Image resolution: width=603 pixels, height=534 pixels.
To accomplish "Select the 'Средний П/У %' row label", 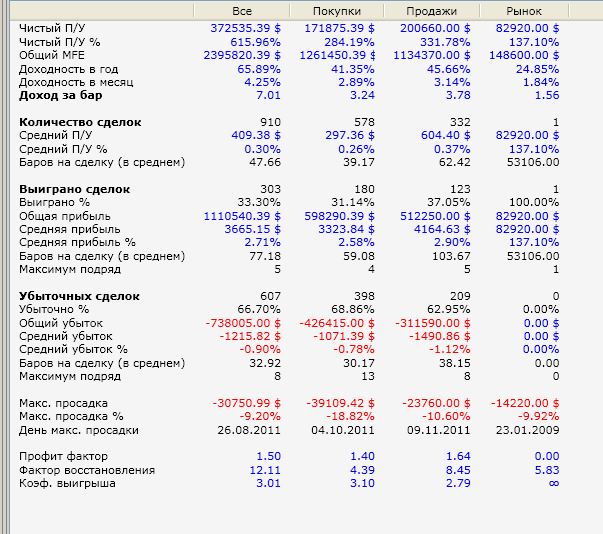I will (63, 149).
